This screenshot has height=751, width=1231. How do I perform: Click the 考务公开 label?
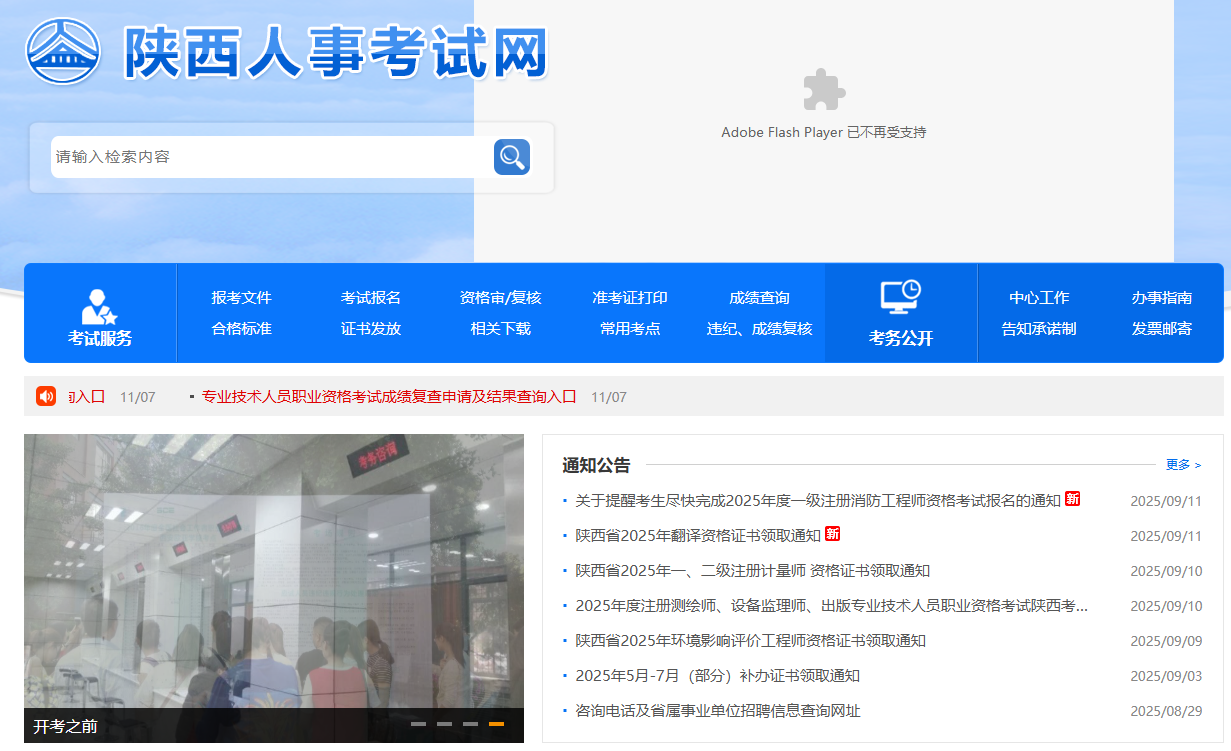(x=900, y=338)
